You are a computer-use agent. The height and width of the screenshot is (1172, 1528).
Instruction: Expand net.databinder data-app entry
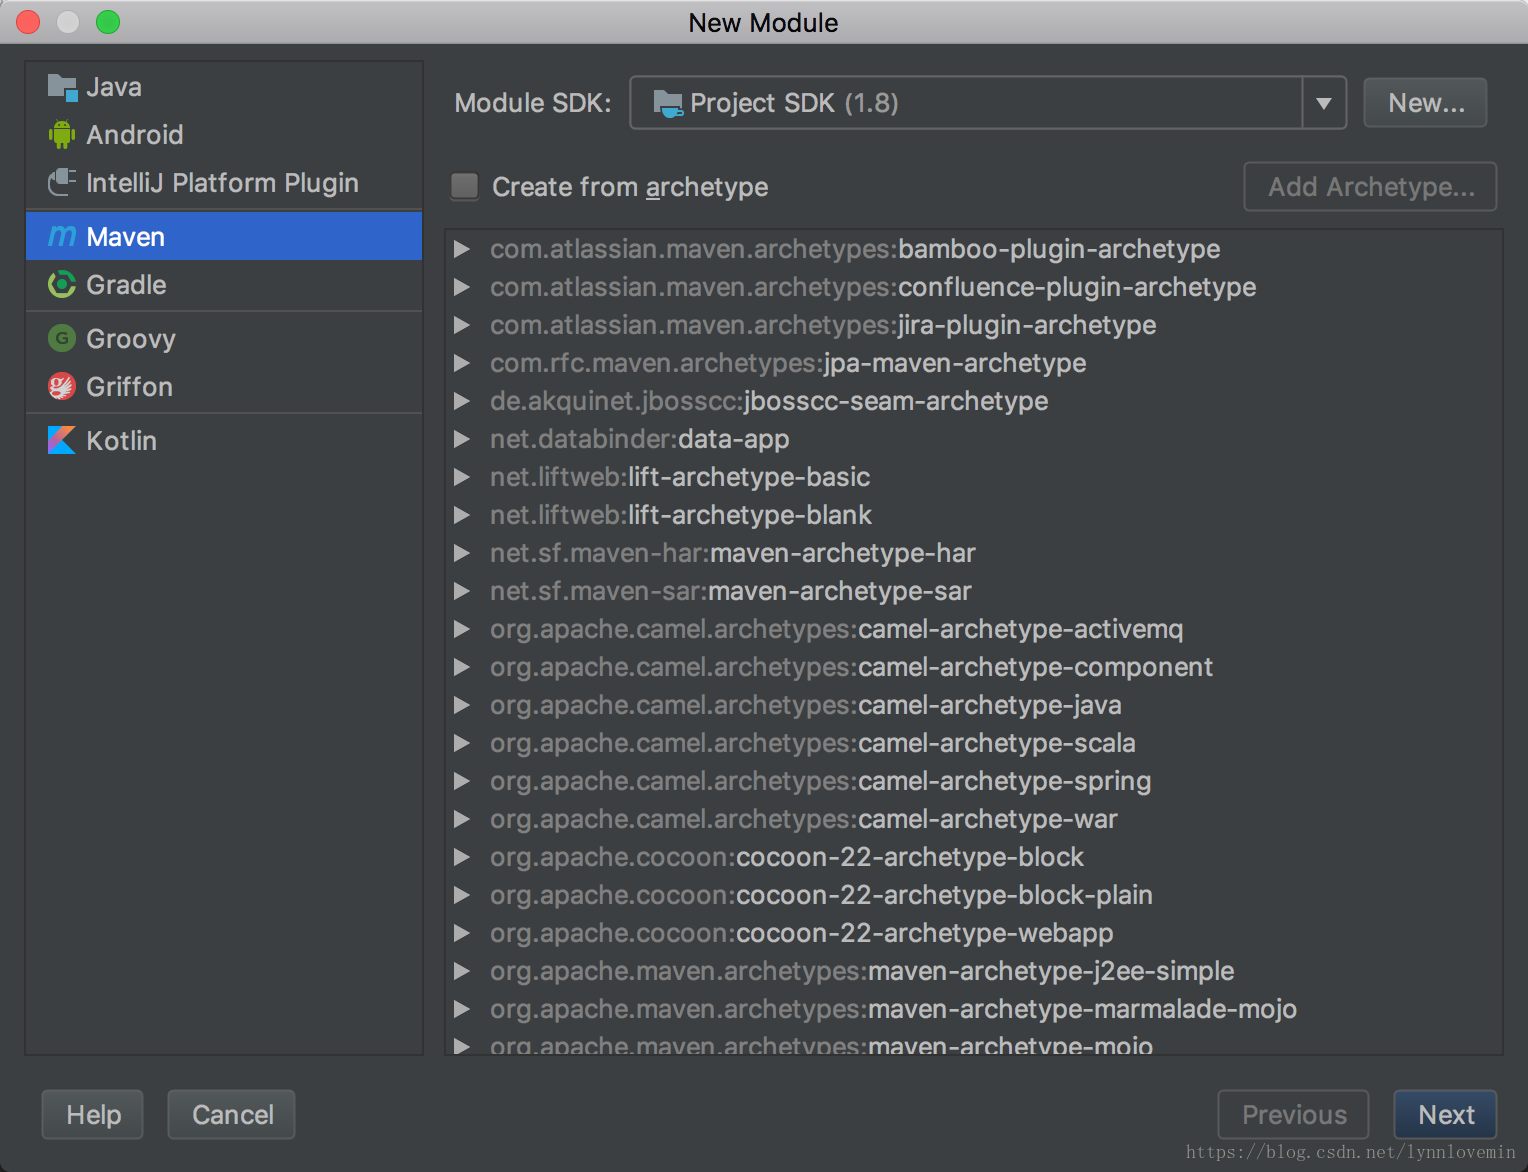[x=462, y=439]
